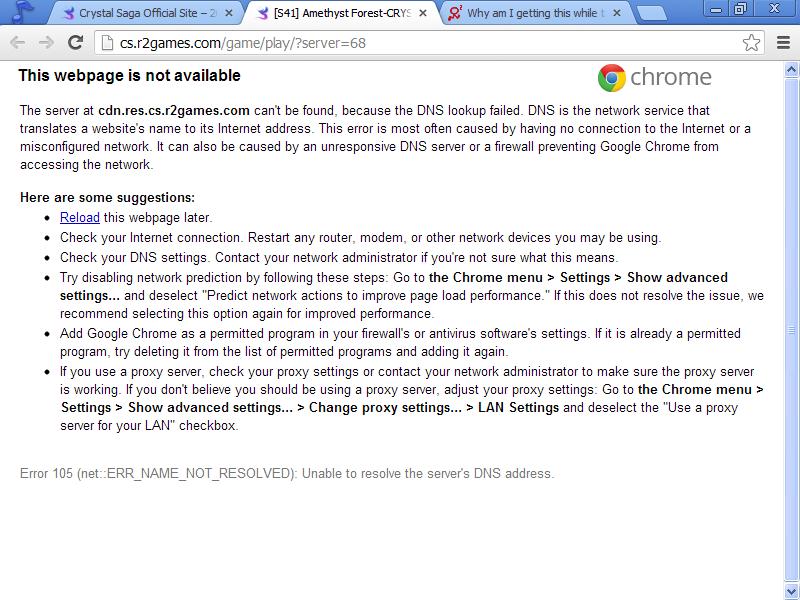Close the 'Why am I getting this' tab
This screenshot has height=600, width=800.
click(614, 14)
